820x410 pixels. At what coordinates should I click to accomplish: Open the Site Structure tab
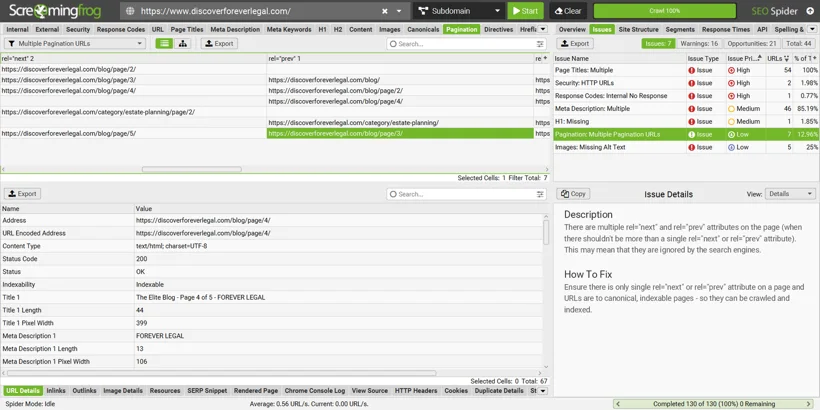coord(639,29)
